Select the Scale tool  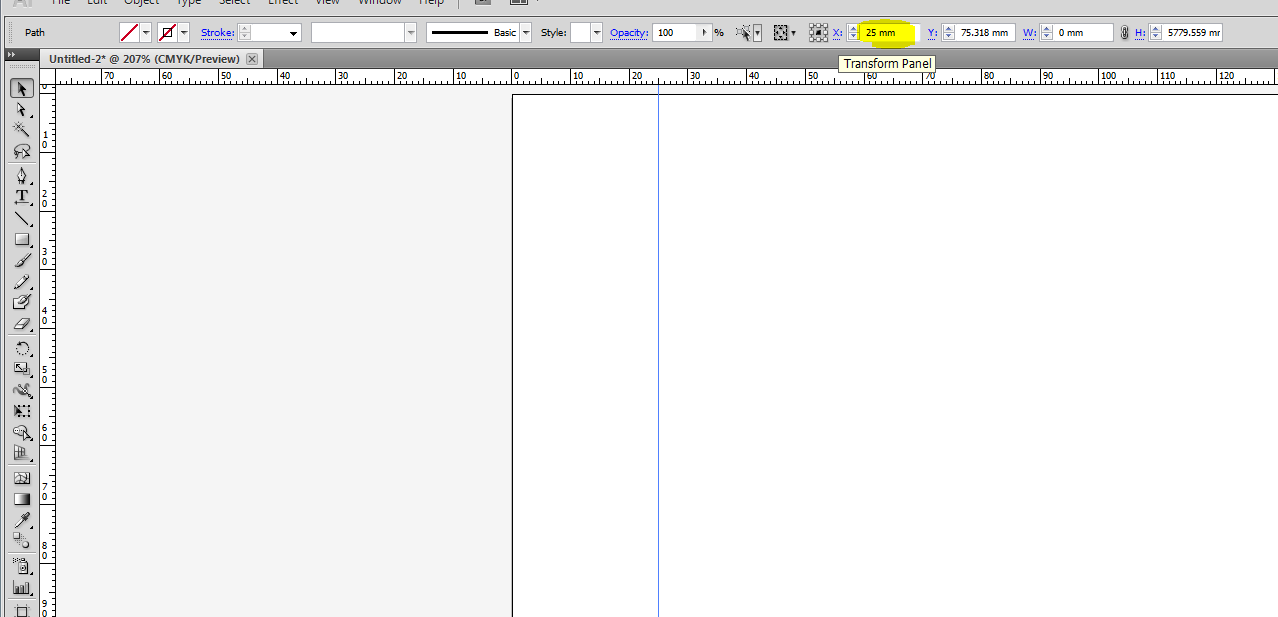[21, 369]
